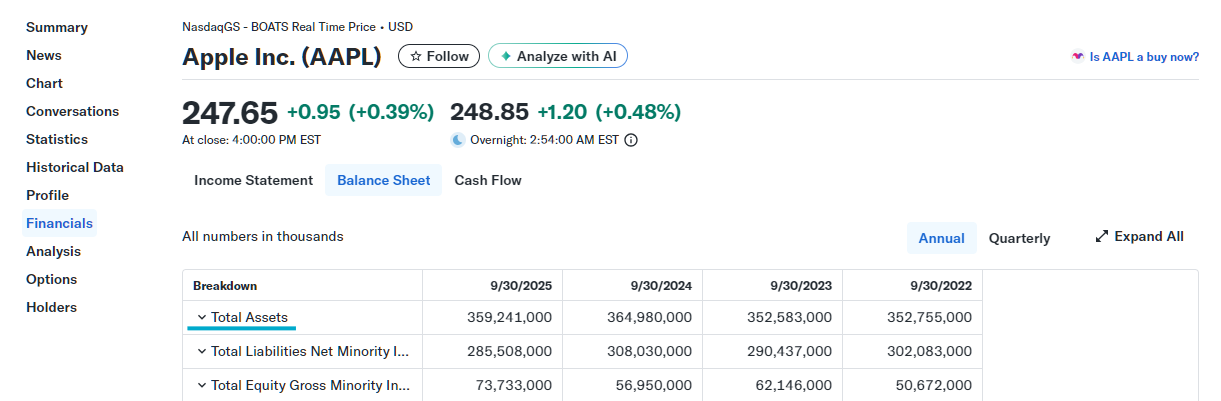Click the Follow button
Screen dimensions: 1221x401
click(439, 56)
